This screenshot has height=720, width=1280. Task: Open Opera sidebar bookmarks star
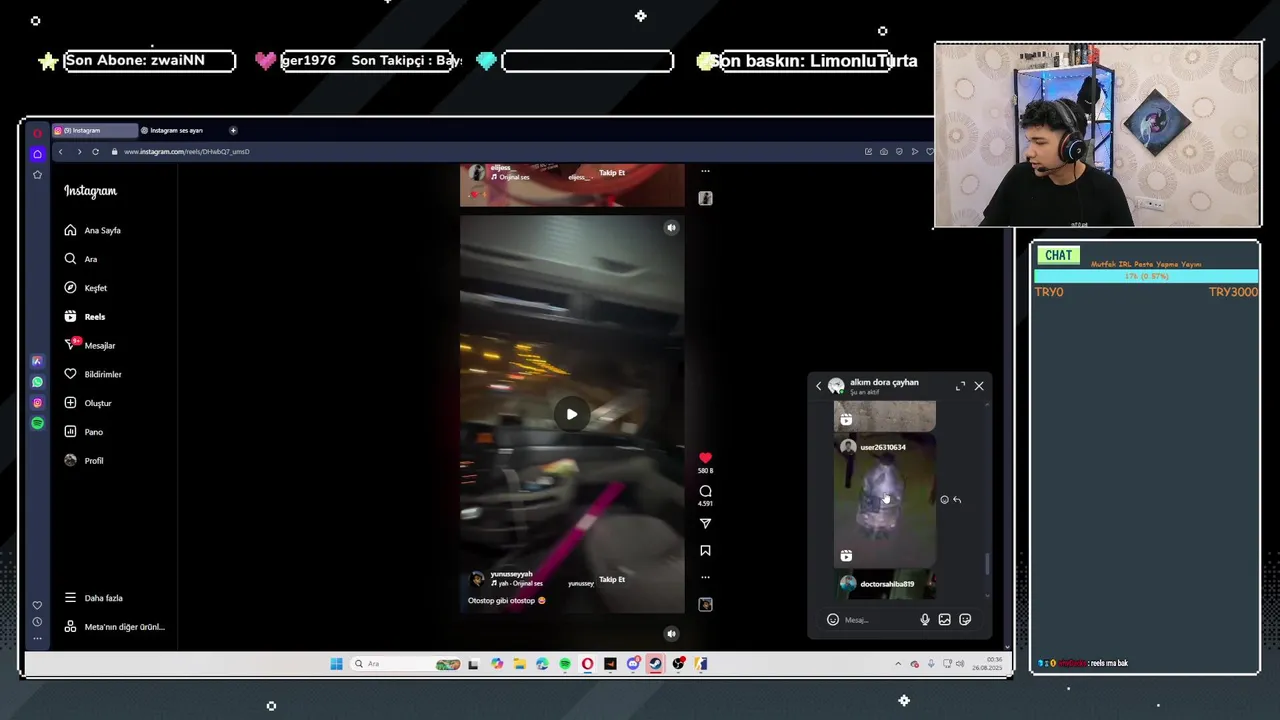37,174
